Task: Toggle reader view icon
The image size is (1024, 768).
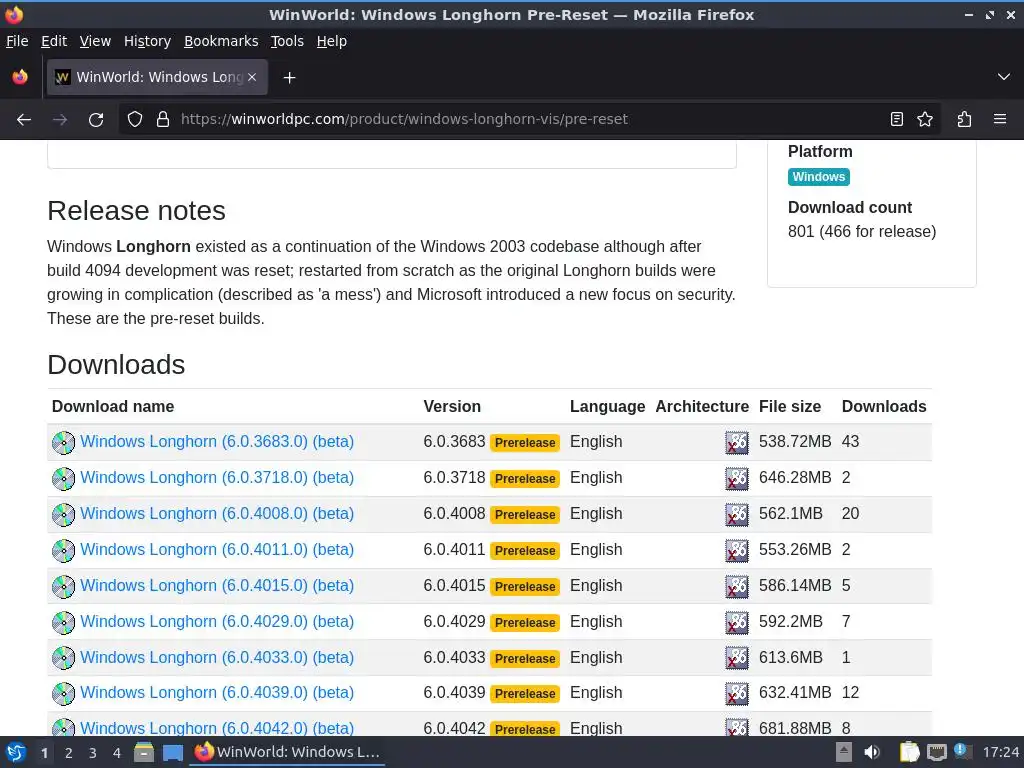Action: tap(897, 119)
